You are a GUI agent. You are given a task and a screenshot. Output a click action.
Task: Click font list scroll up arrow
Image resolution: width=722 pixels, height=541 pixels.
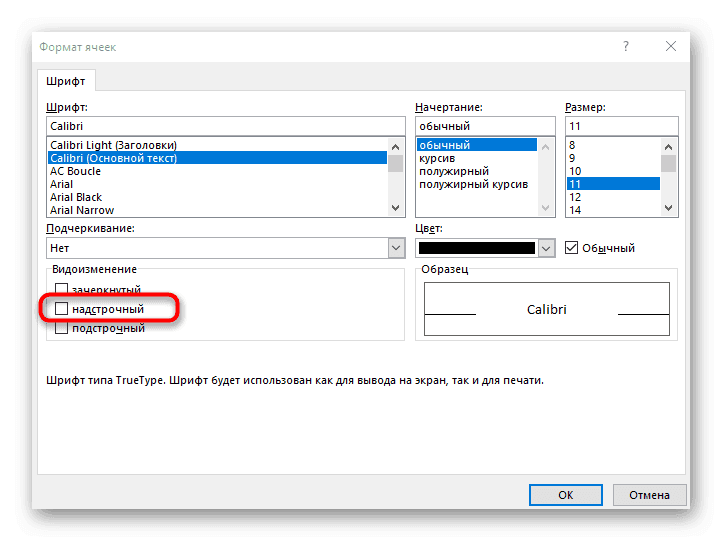click(x=395, y=147)
